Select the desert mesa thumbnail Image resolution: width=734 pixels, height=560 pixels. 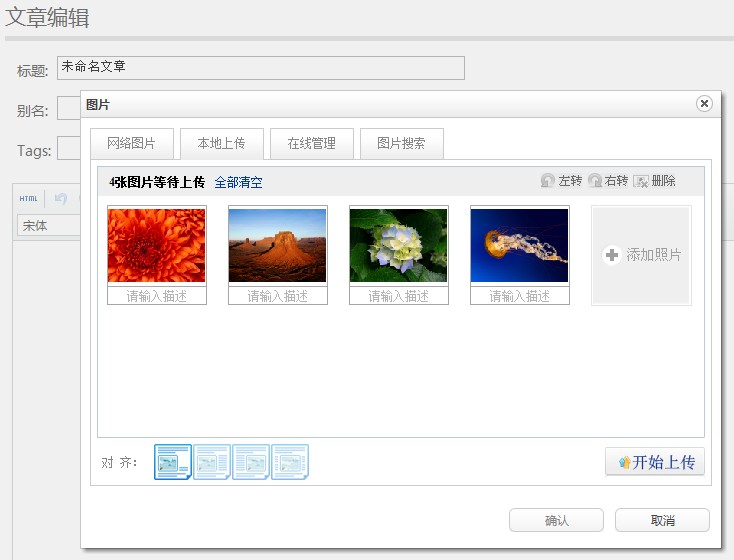[277, 245]
